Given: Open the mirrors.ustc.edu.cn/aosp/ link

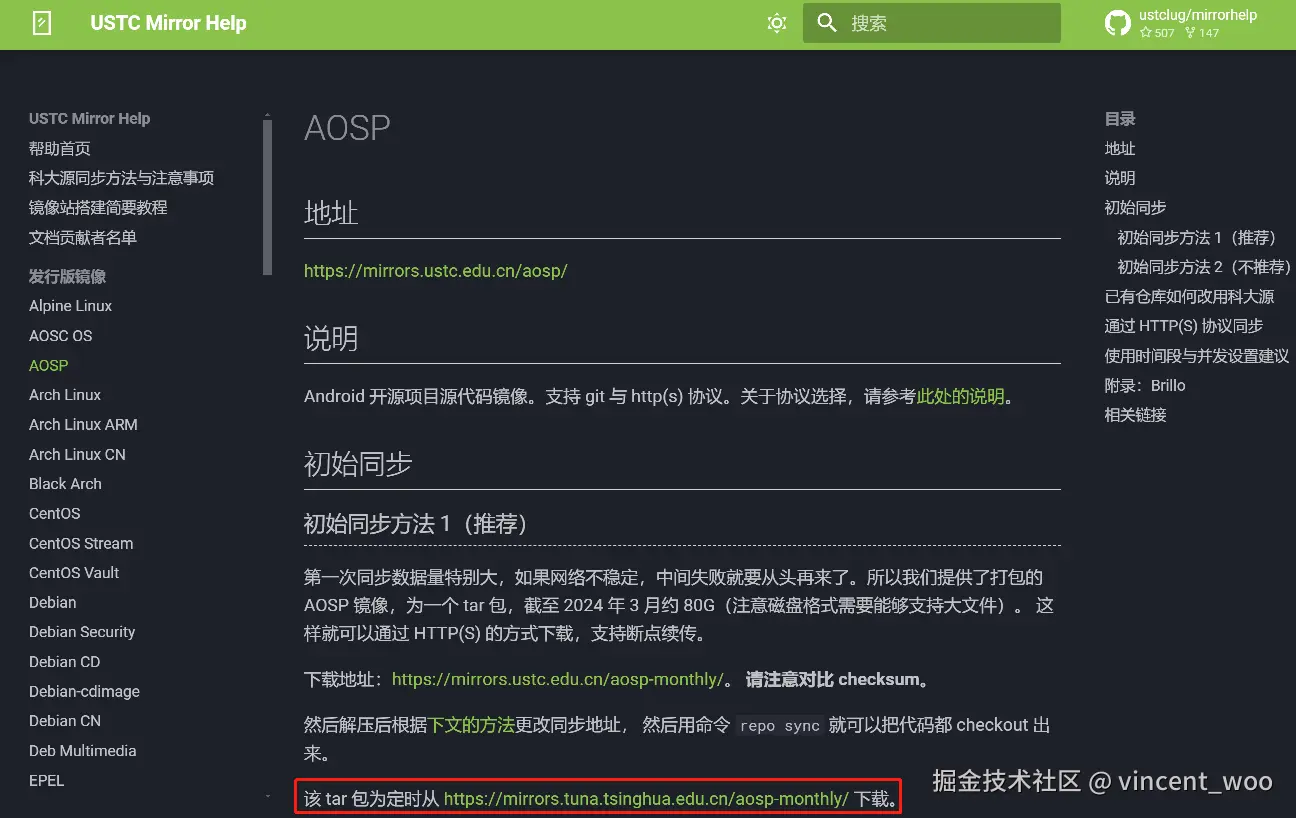Looking at the screenshot, I should click(435, 270).
